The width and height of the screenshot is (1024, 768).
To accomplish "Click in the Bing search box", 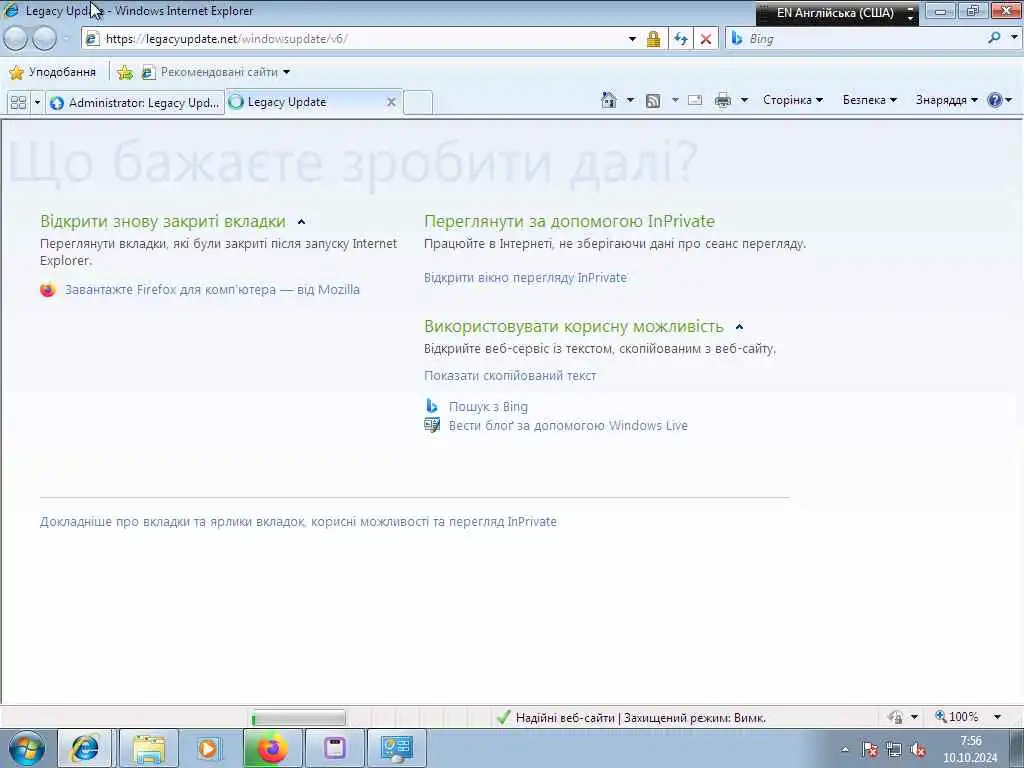I will 862,39.
